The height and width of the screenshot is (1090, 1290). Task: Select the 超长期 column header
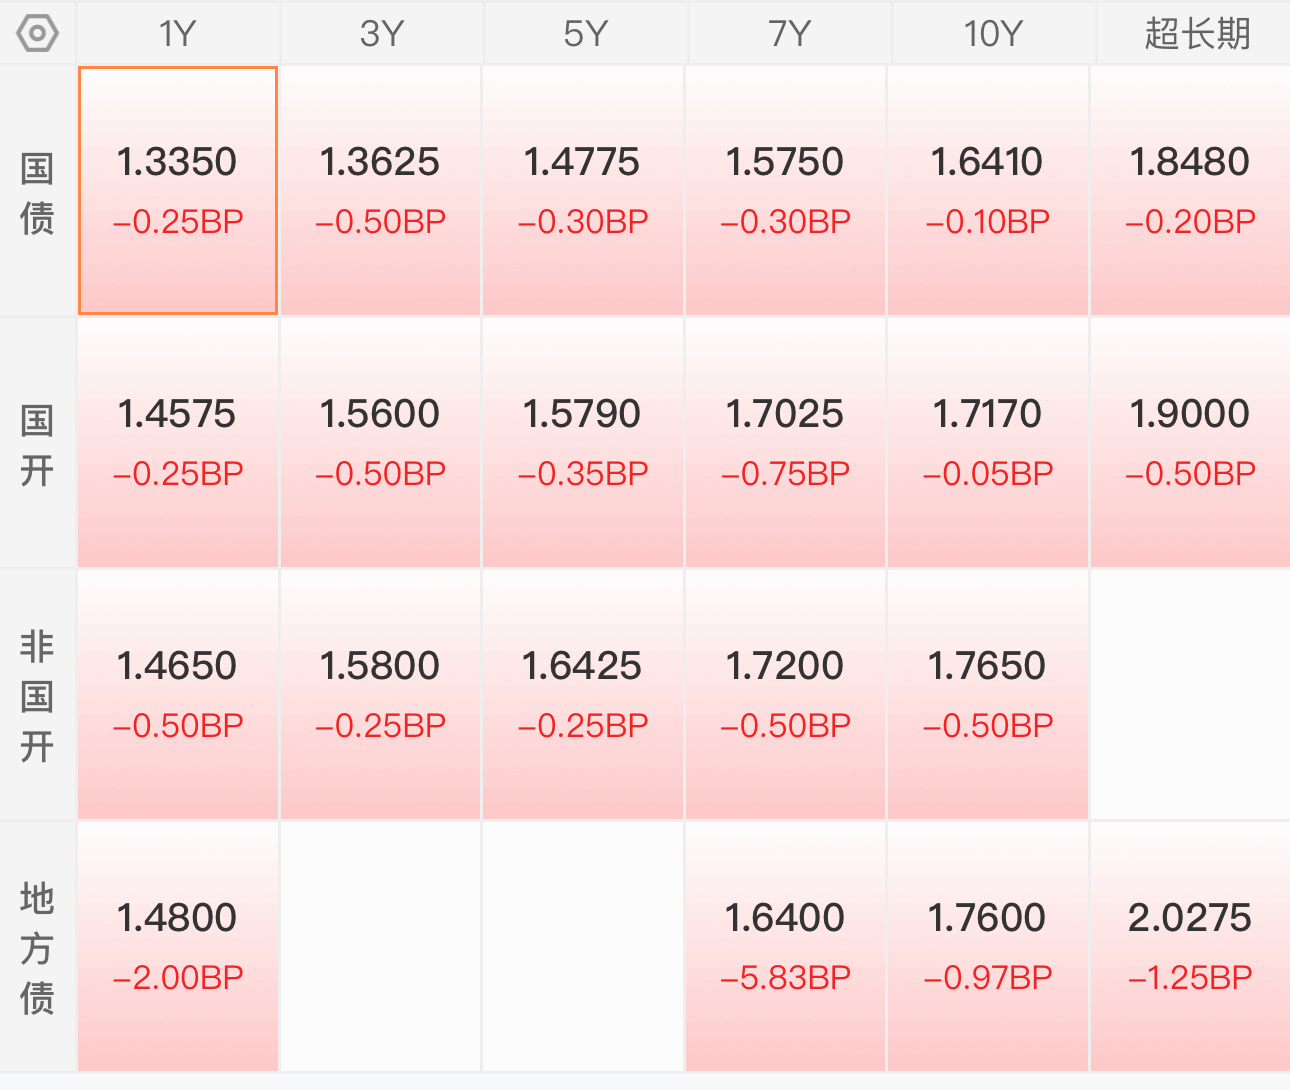[1196, 33]
